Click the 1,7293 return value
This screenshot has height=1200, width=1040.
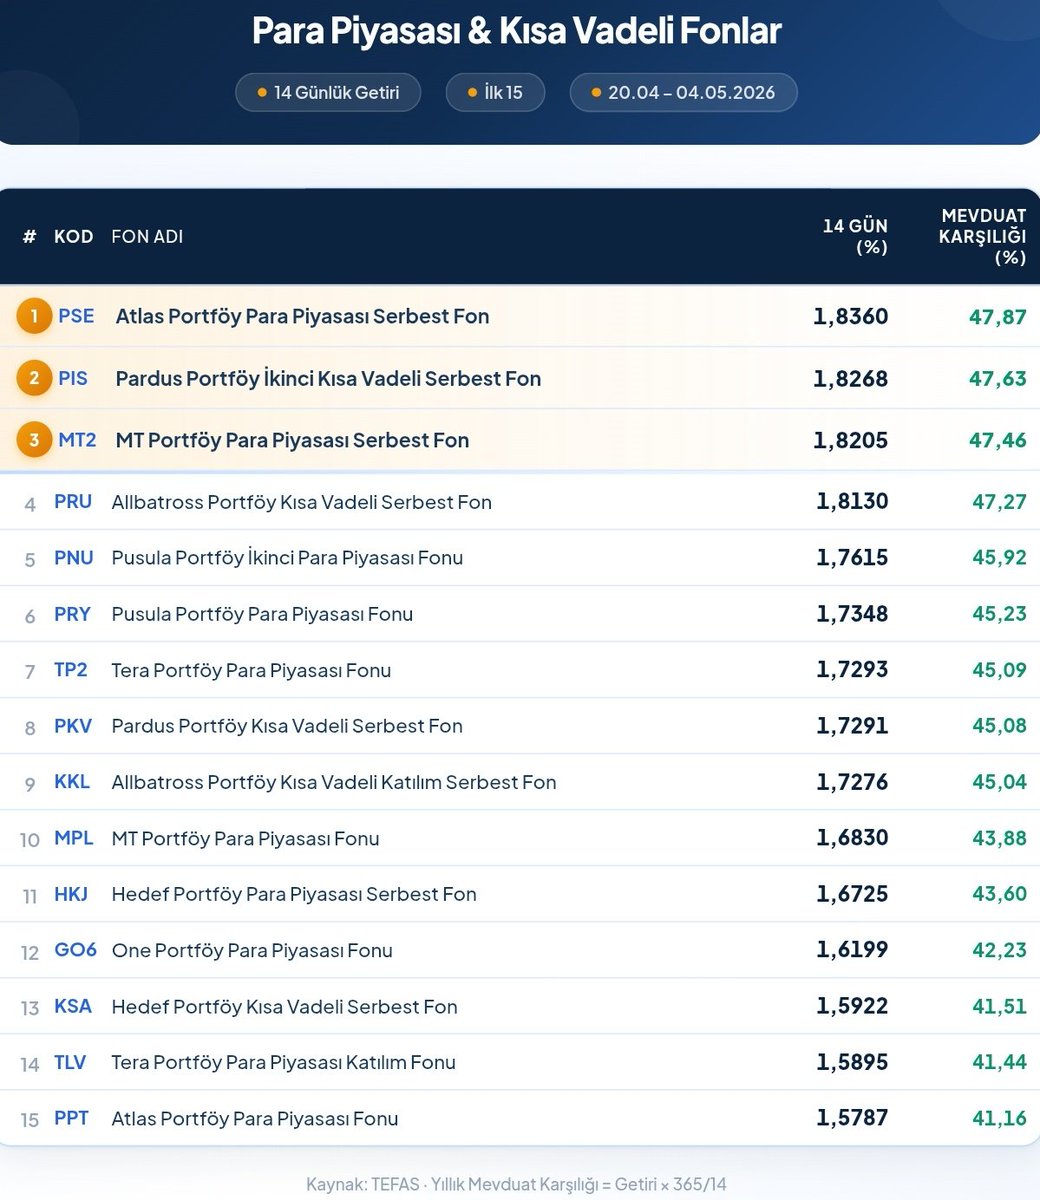coord(852,670)
